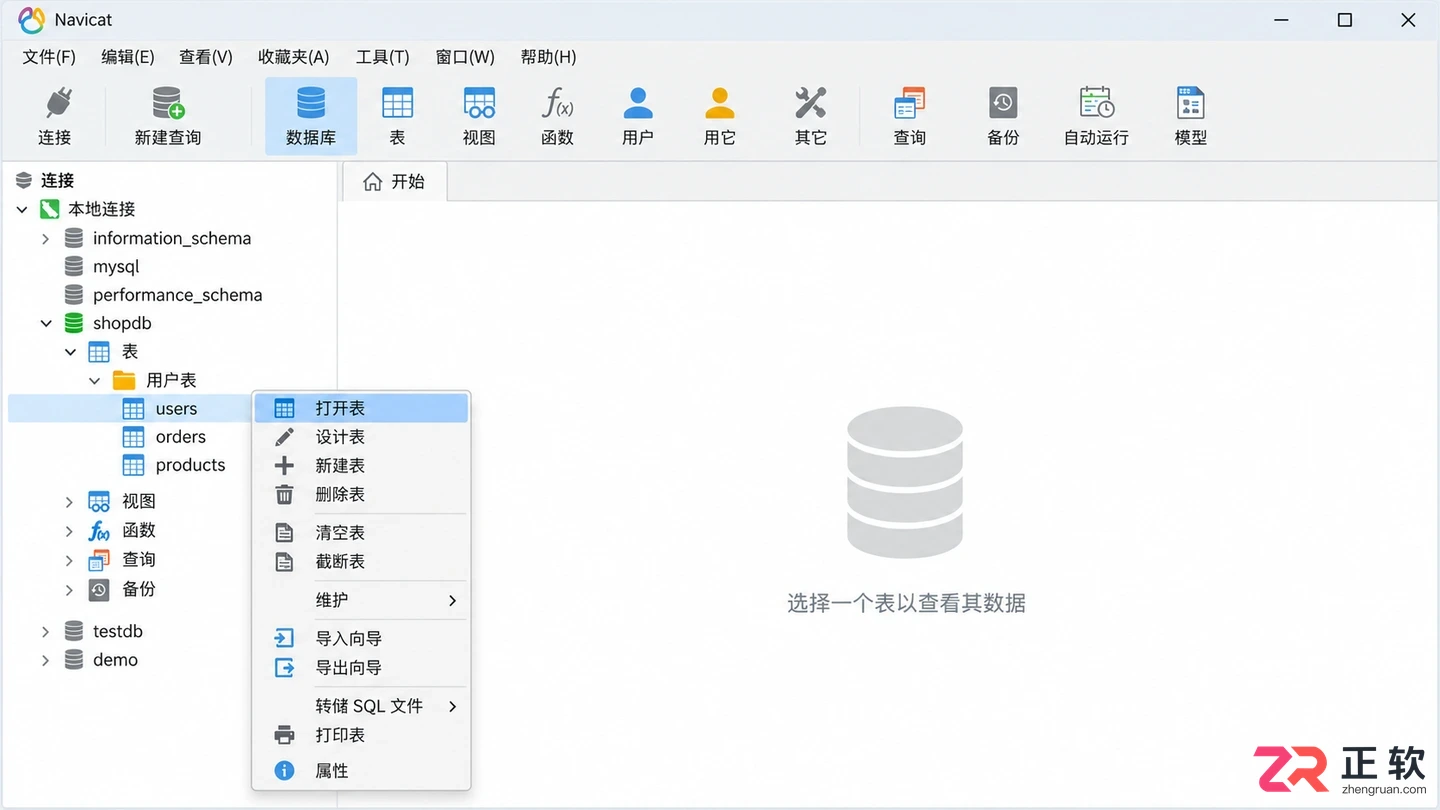Choose 属性 from the context menu
Viewport: 1440px width, 810px height.
pyautogui.click(x=361, y=771)
